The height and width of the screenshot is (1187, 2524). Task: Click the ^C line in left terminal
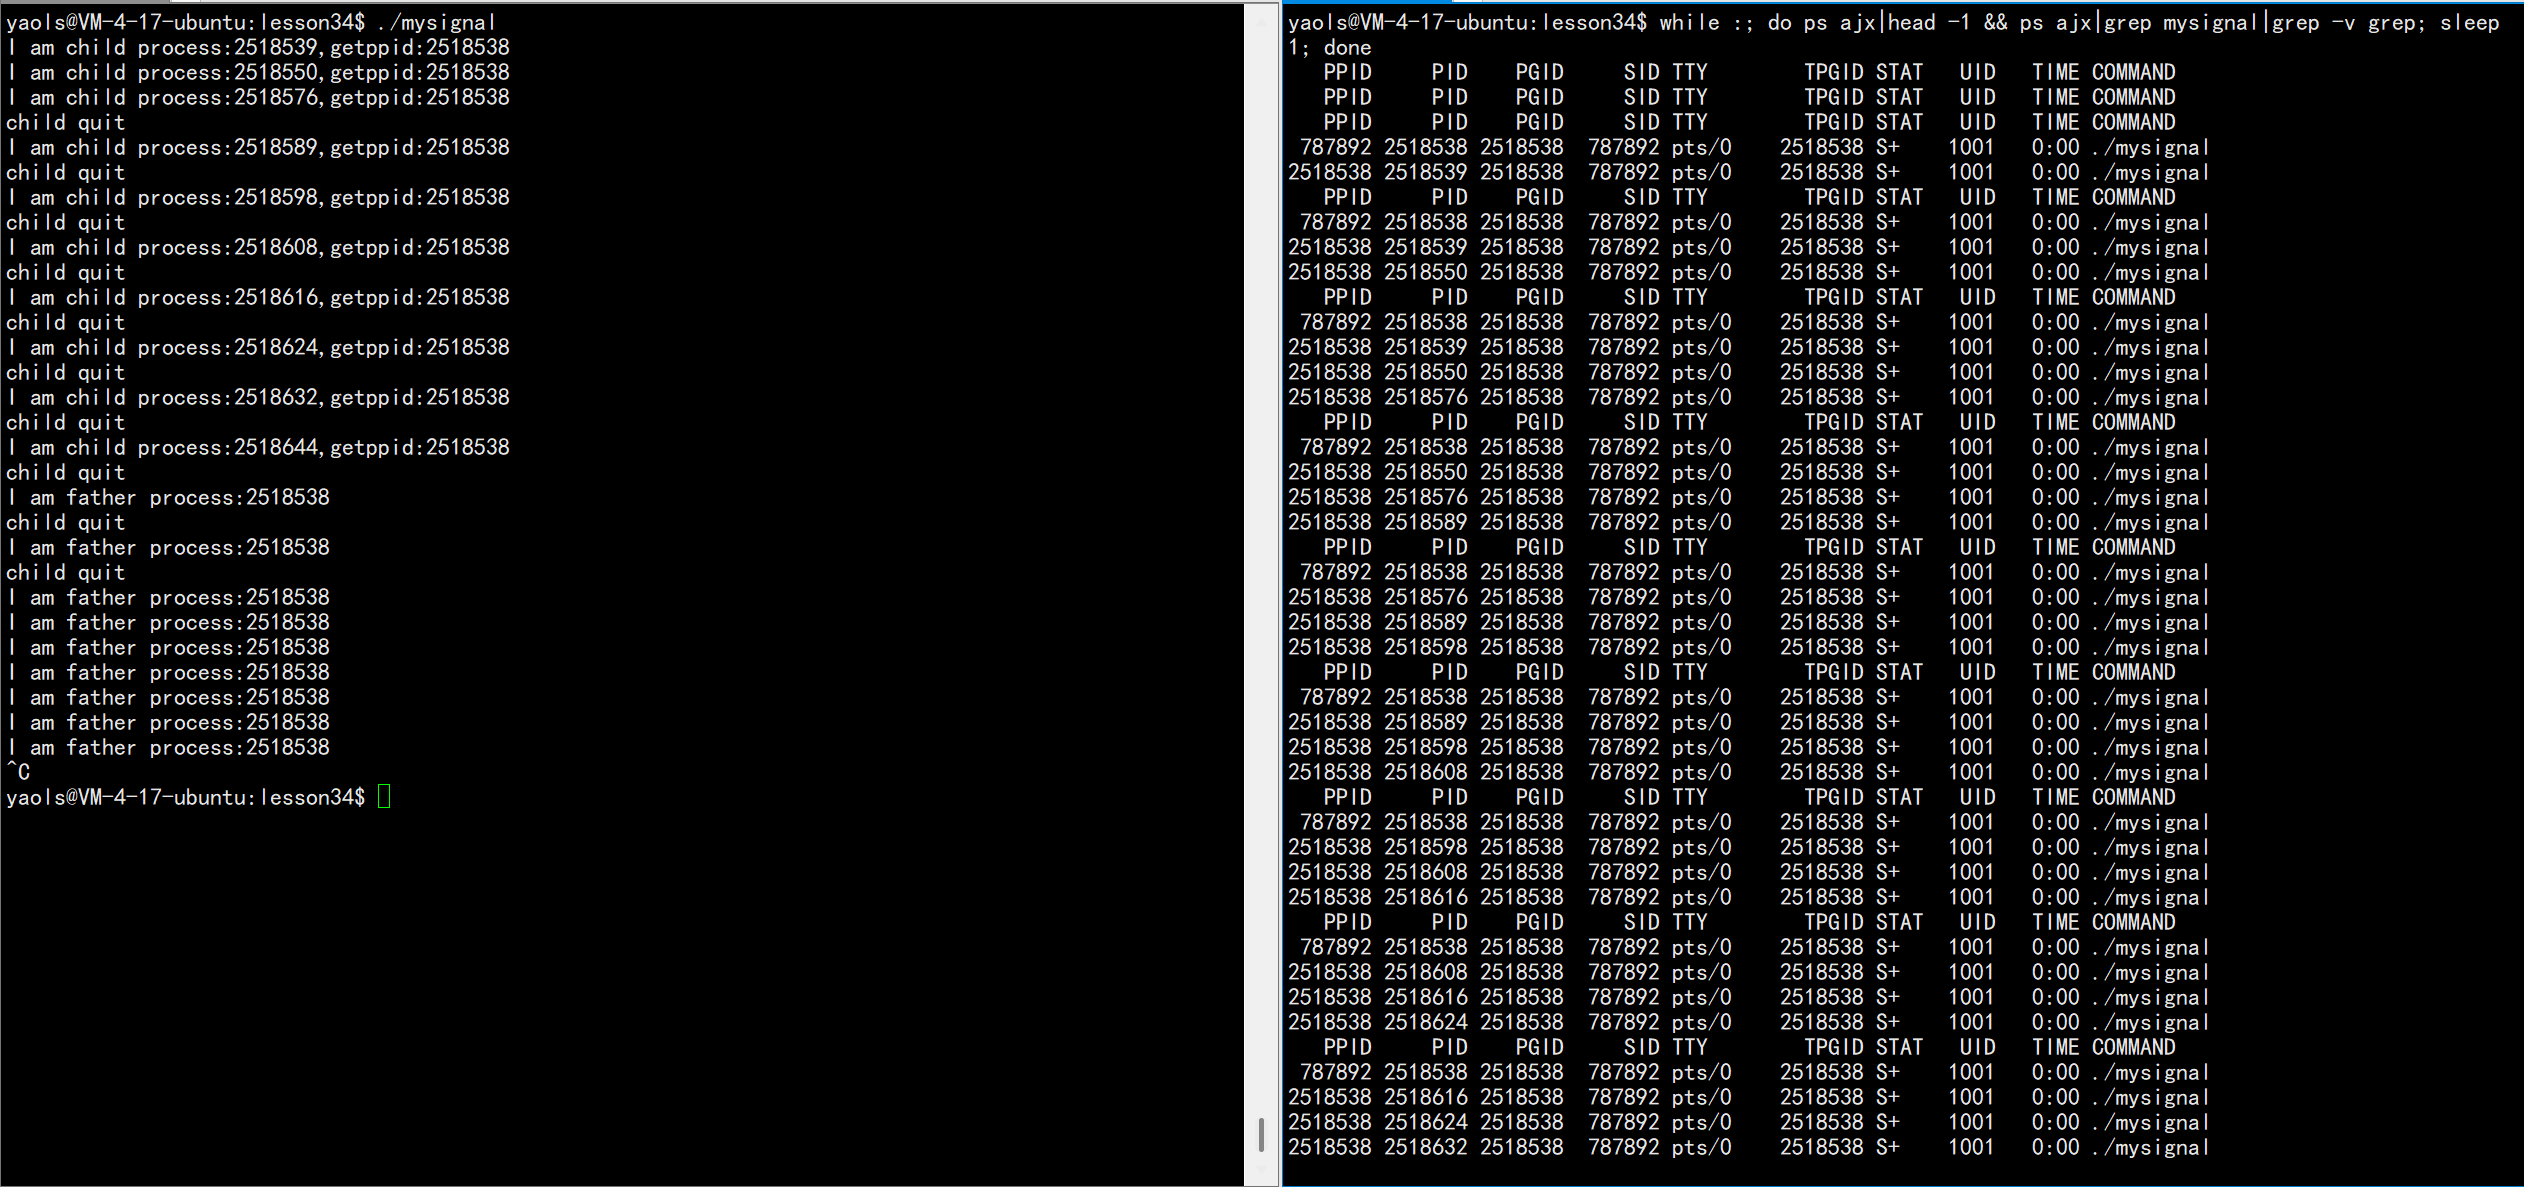(x=18, y=772)
